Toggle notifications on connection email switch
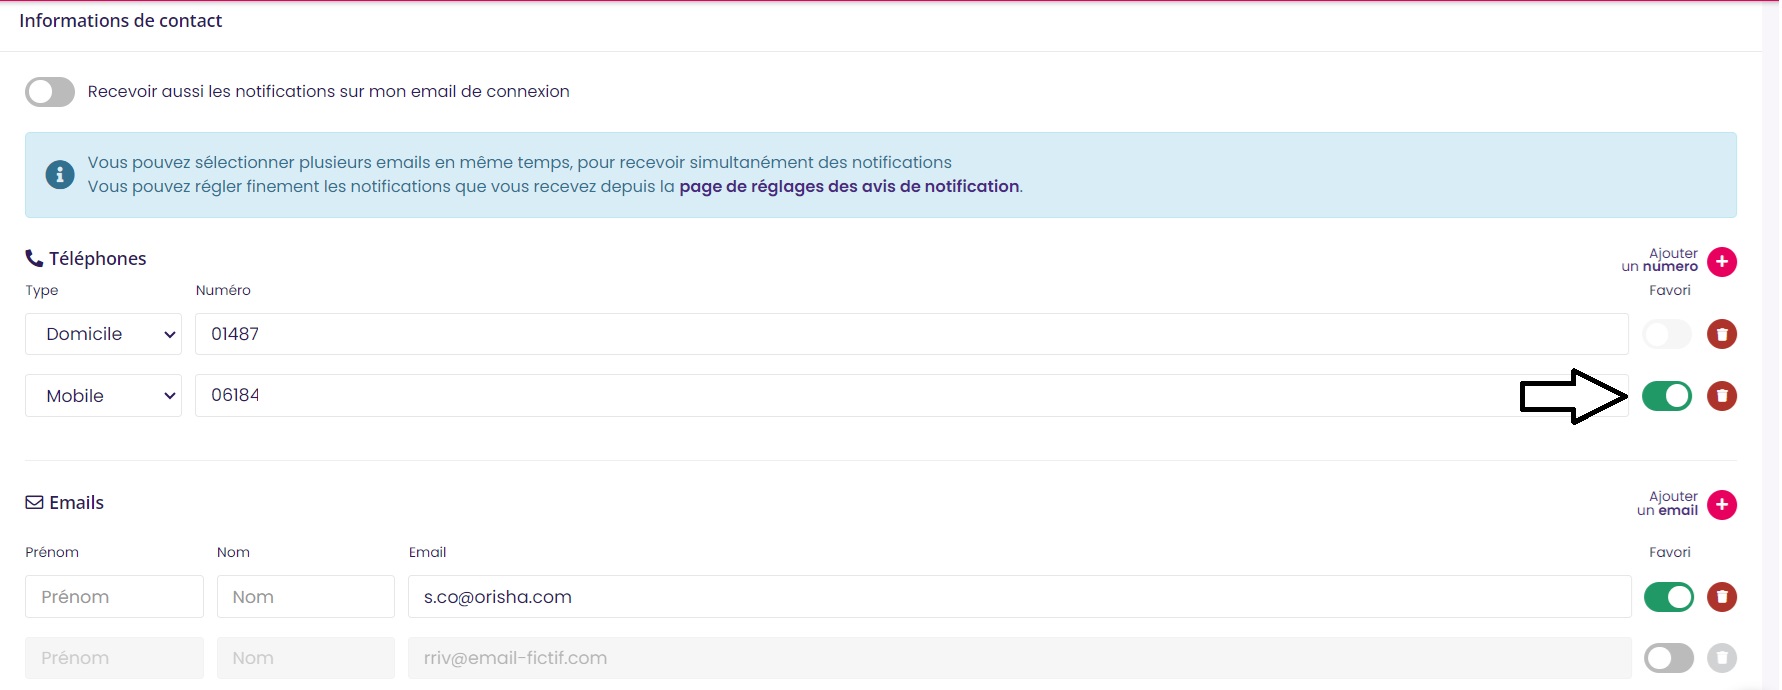 [x=50, y=92]
